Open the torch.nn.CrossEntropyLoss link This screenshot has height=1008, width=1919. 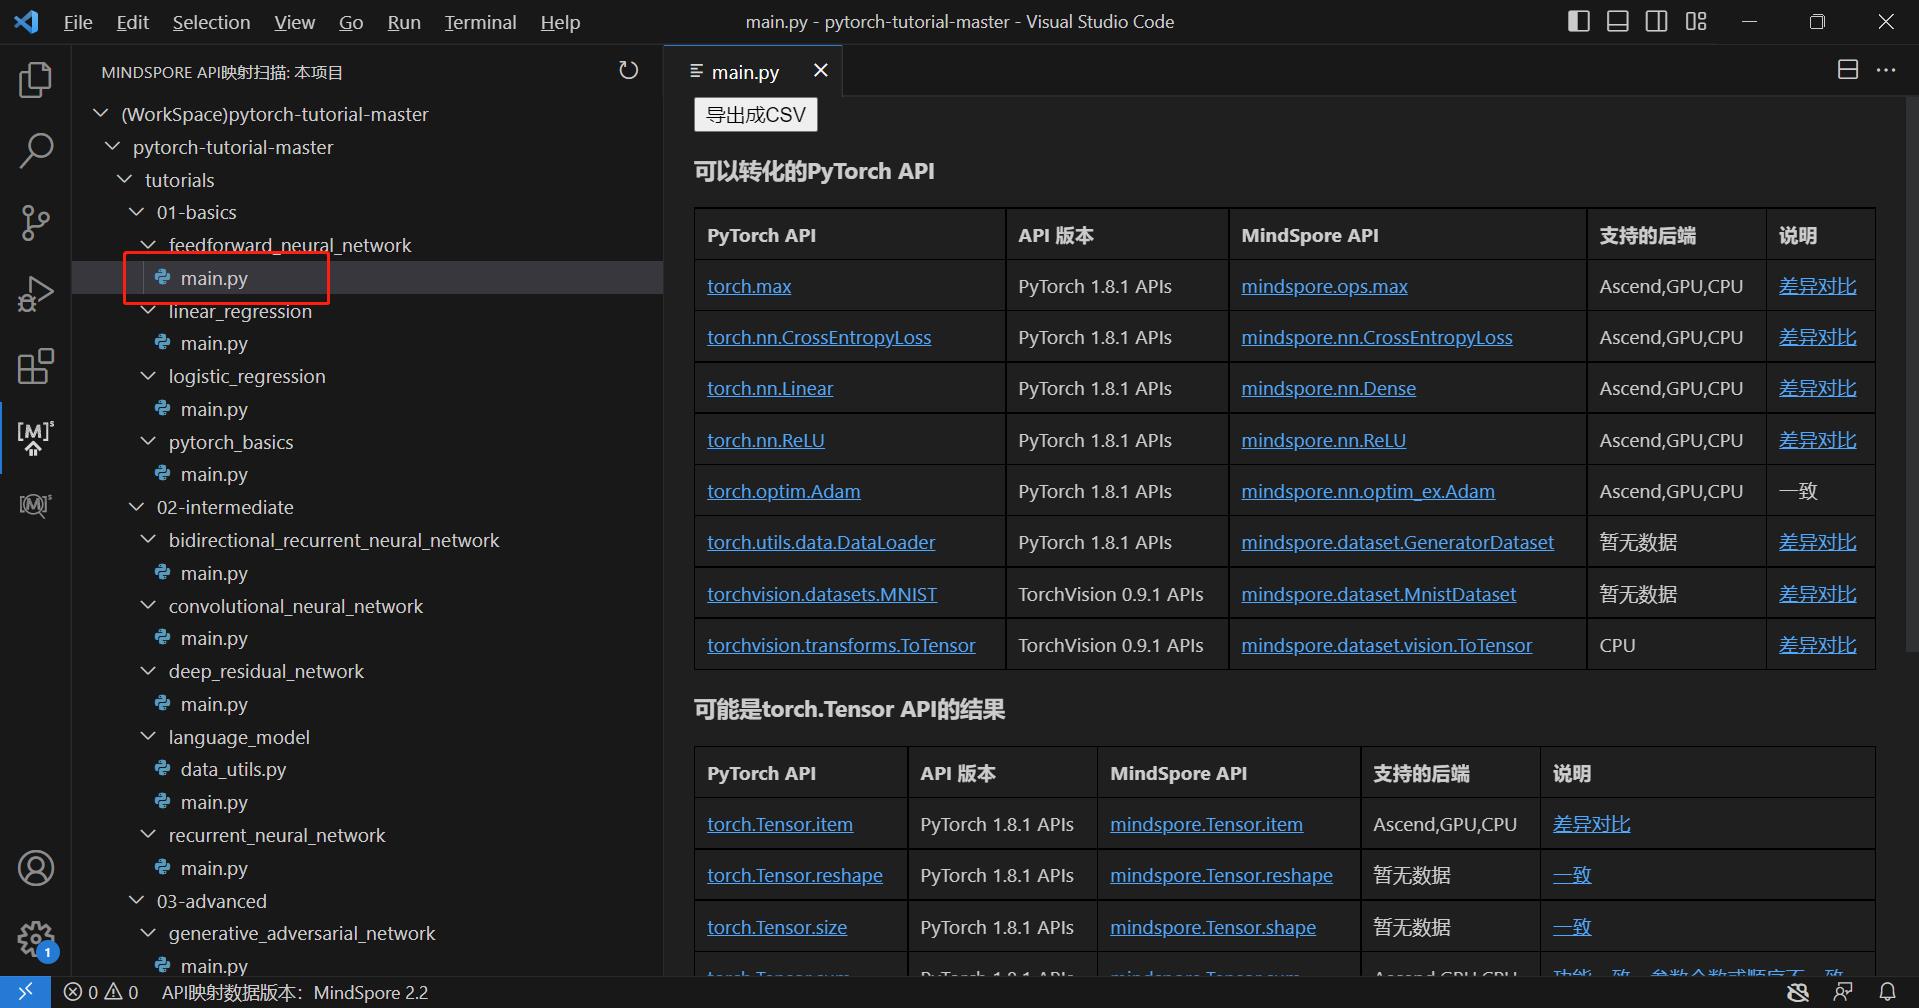pyautogui.click(x=819, y=337)
